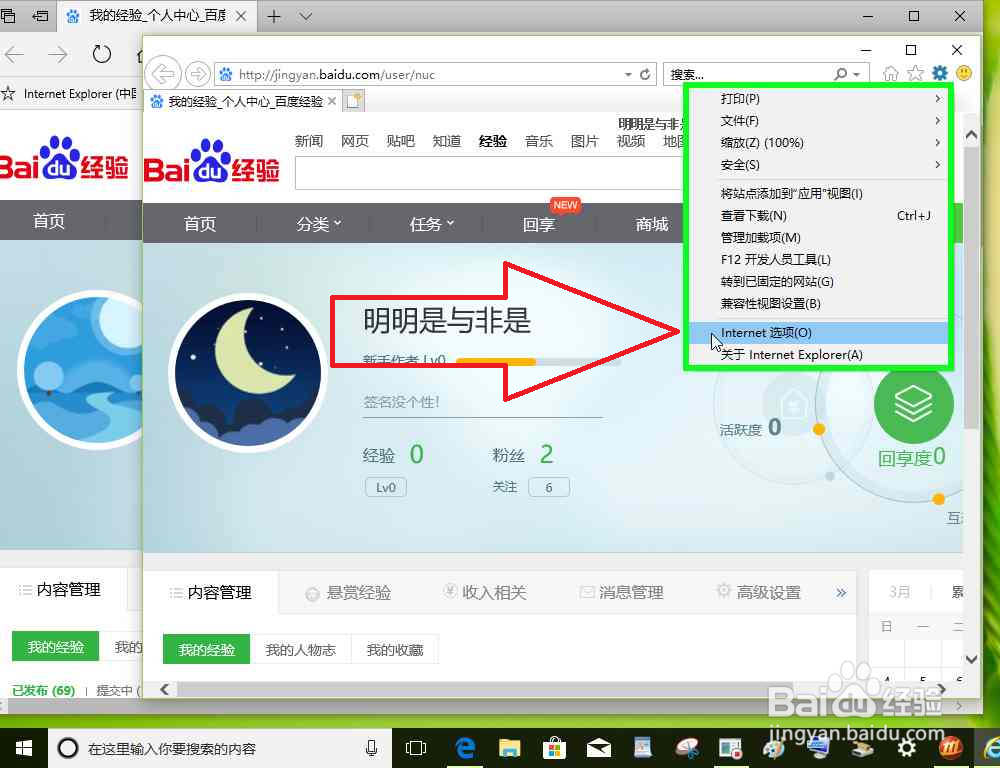Click the Tools gear icon

938,73
